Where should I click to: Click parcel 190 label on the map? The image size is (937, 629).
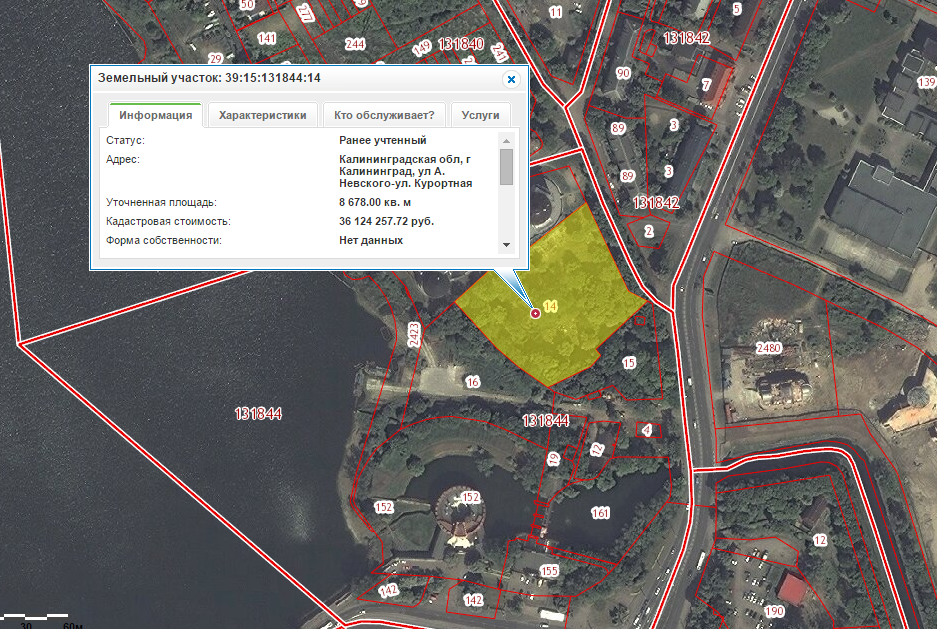[x=774, y=611]
